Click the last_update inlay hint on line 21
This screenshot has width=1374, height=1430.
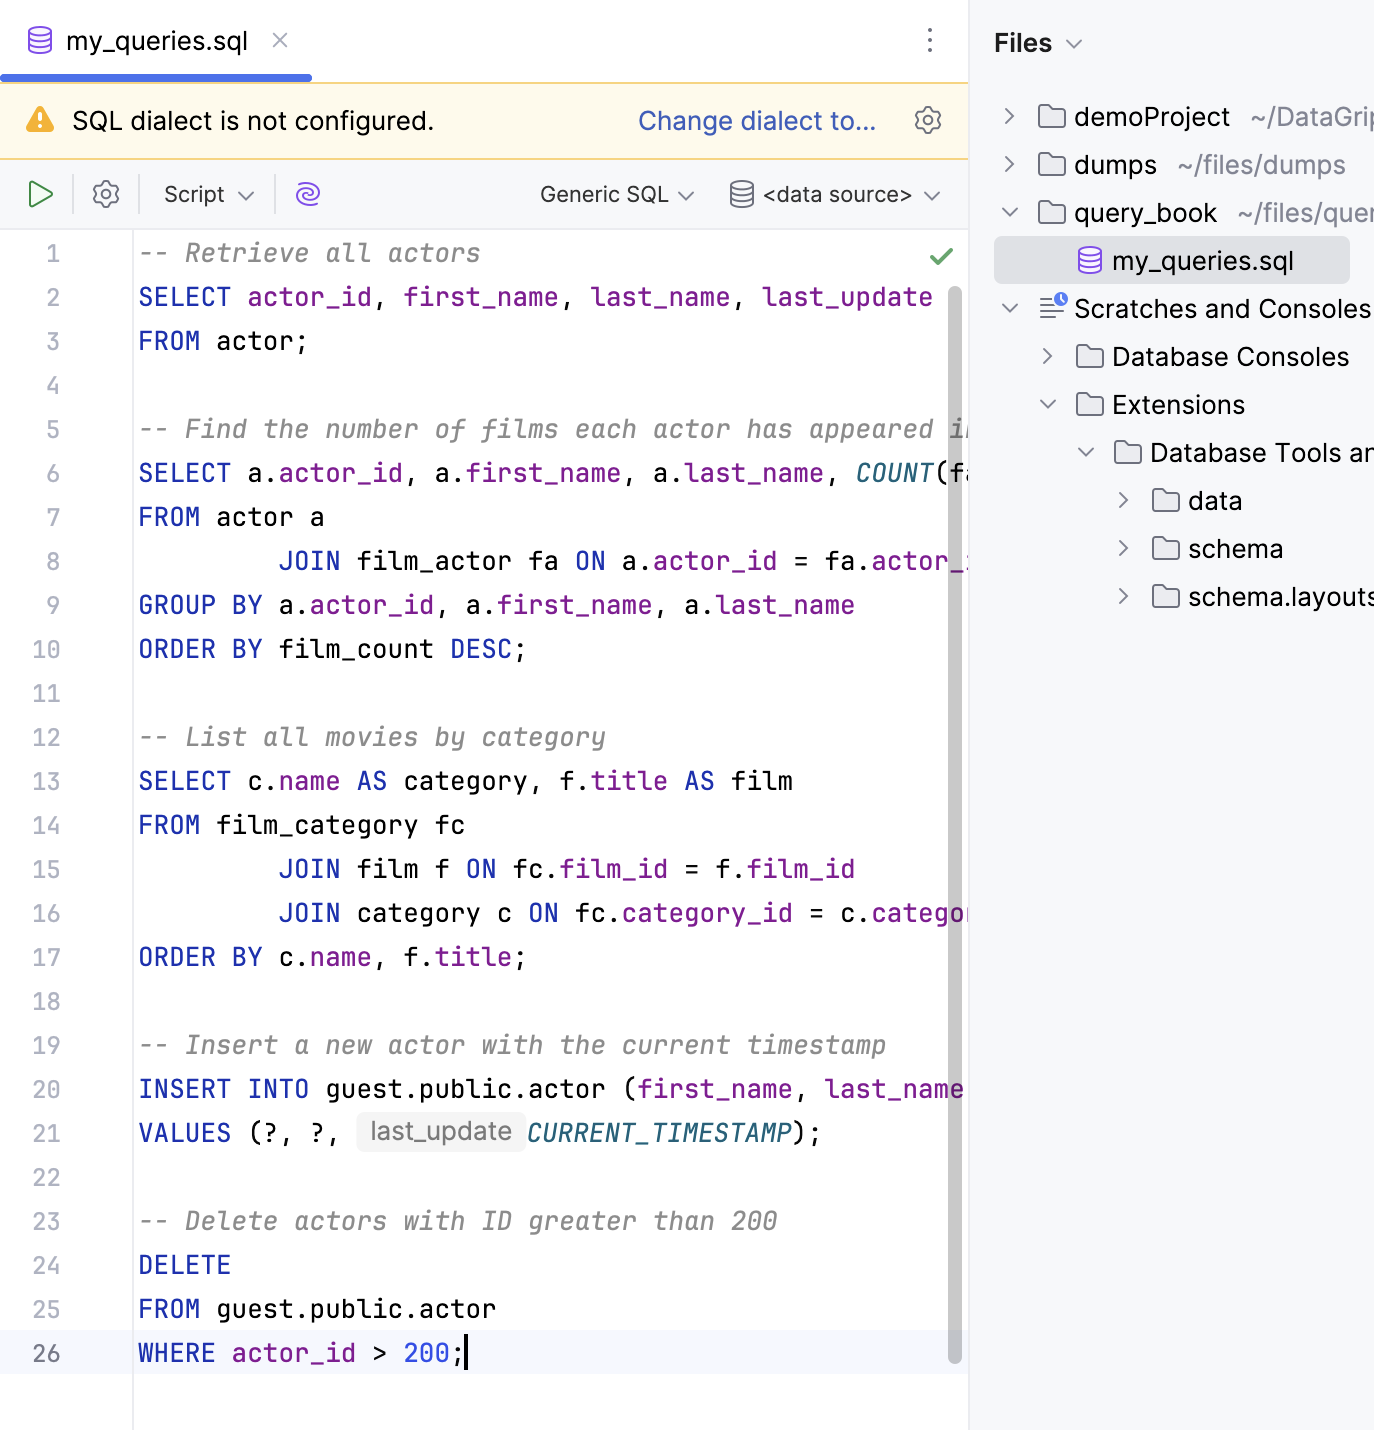pyautogui.click(x=441, y=1131)
